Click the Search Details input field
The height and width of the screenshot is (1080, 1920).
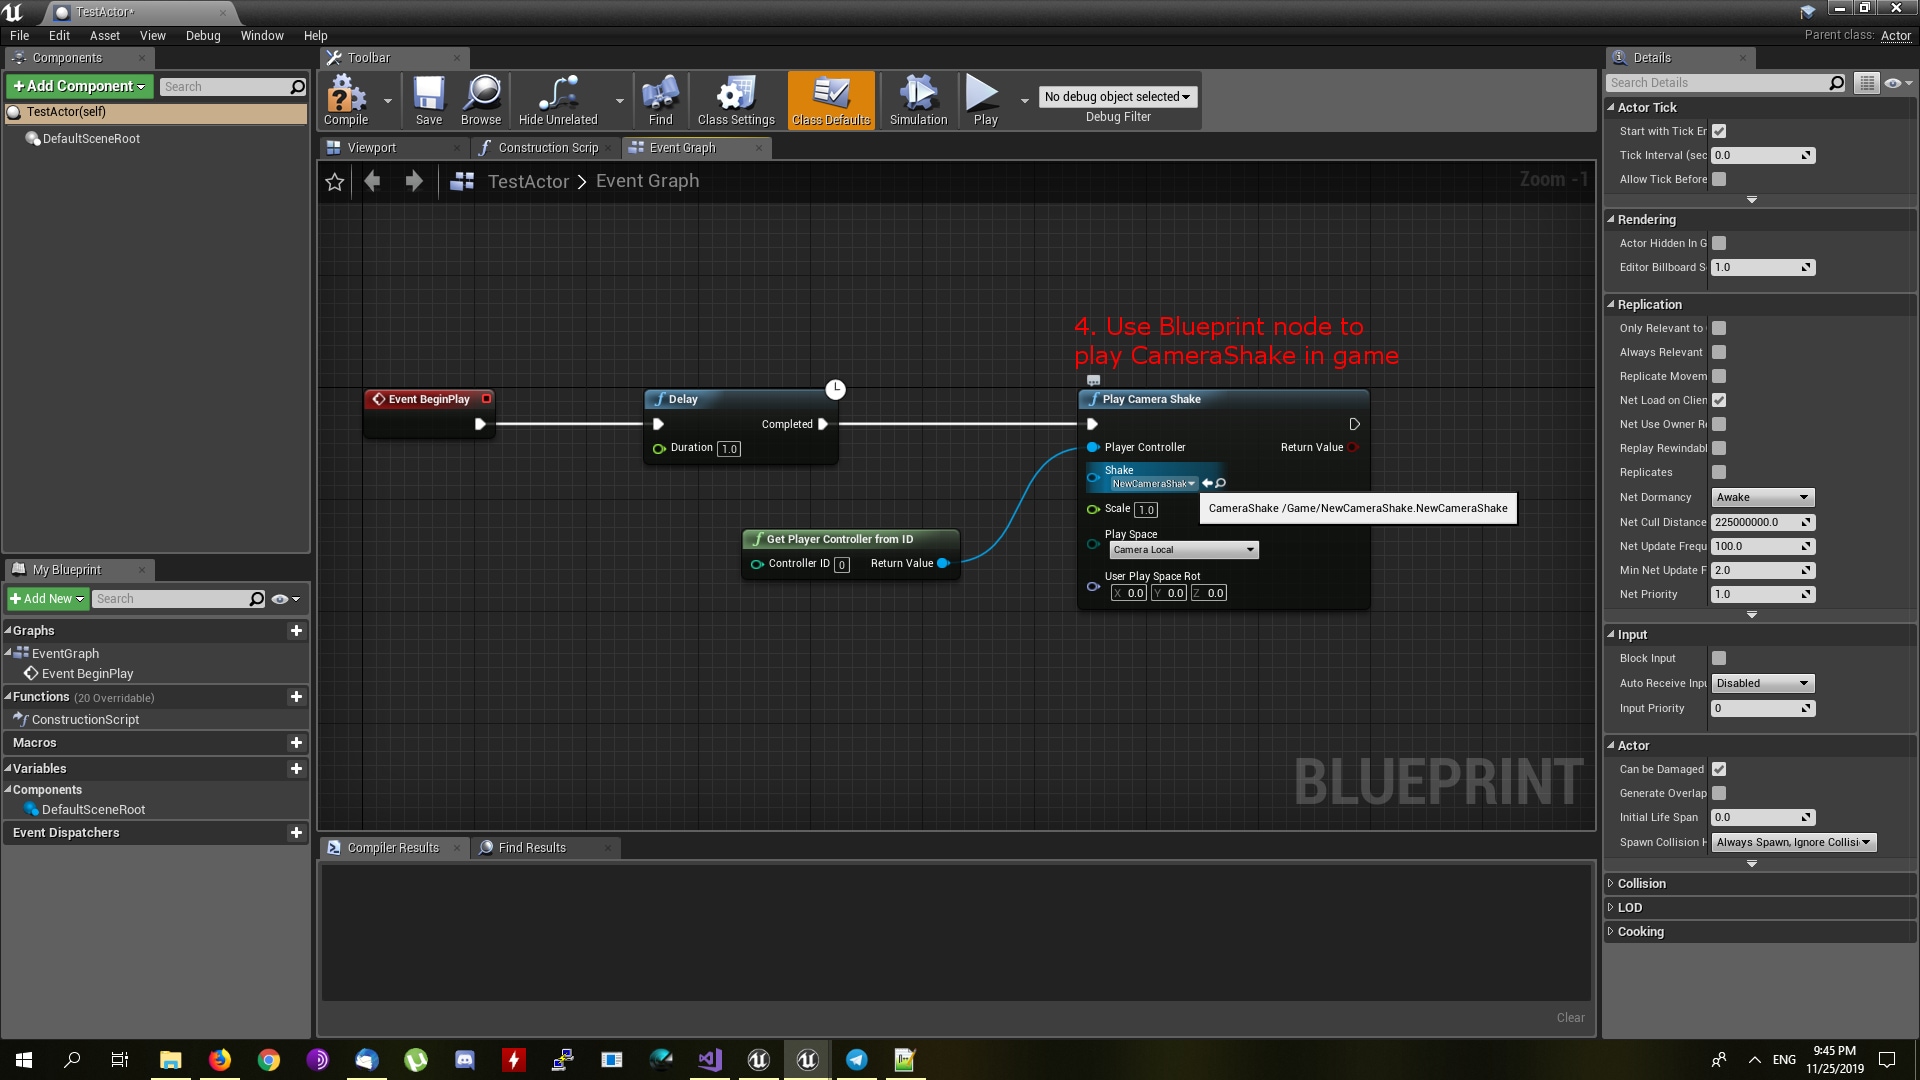tap(1720, 82)
